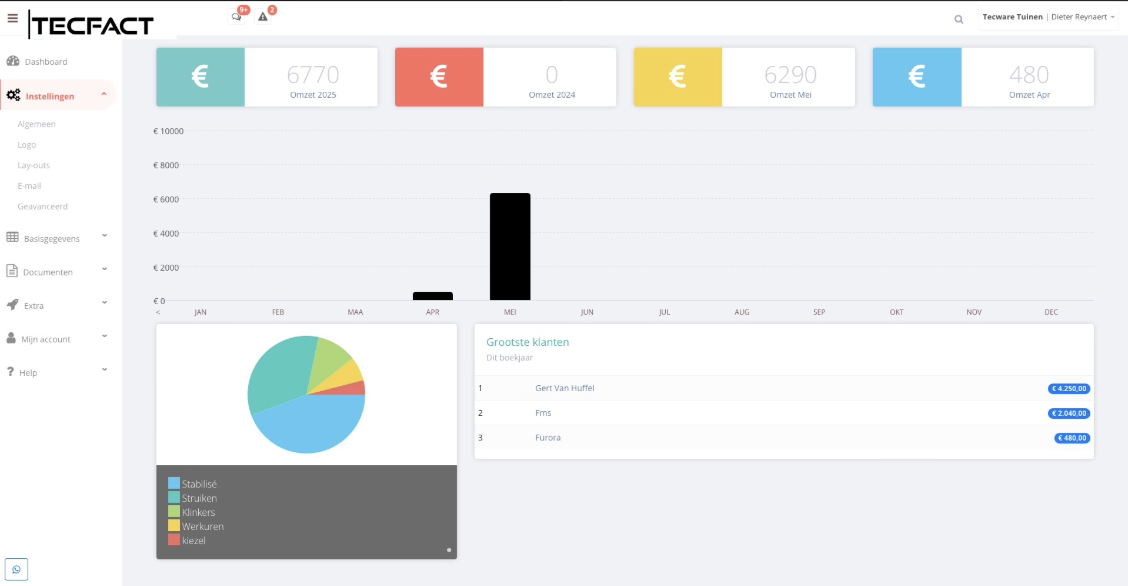1128x586 pixels.
Task: Select customer Gert Van Huffel
Action: (564, 388)
